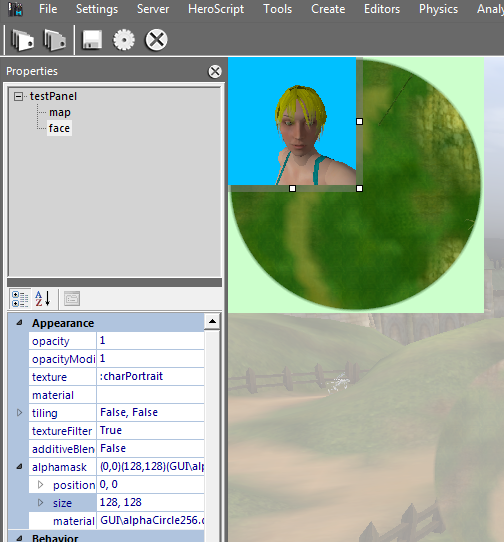Collapse the Appearance category

point(19,323)
